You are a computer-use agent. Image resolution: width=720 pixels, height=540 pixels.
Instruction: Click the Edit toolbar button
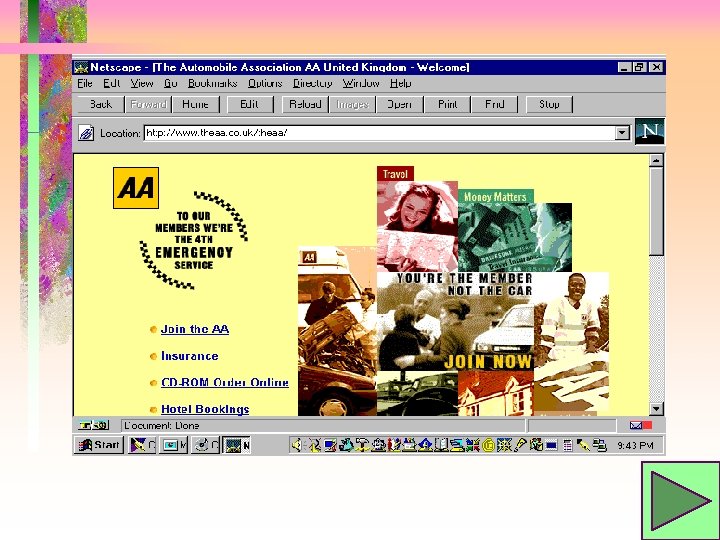(249, 104)
